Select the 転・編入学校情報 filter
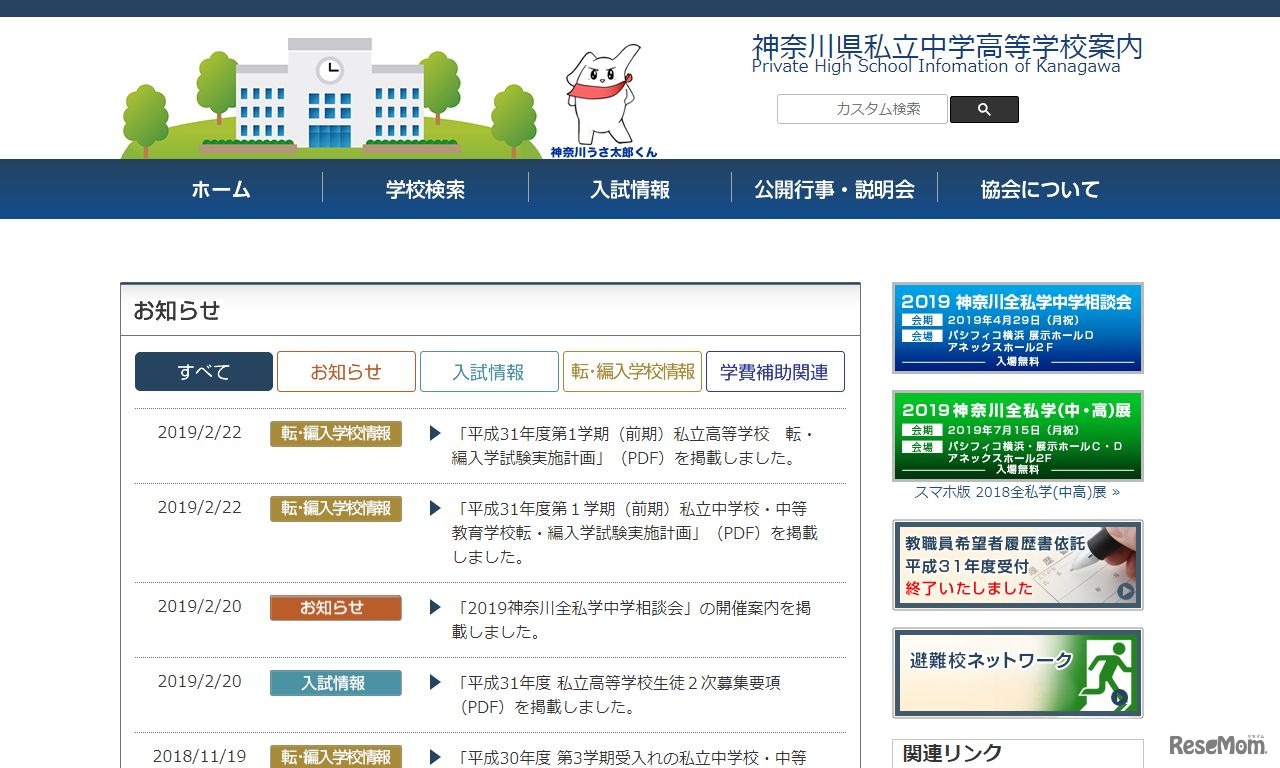The width and height of the screenshot is (1280, 768). click(632, 371)
